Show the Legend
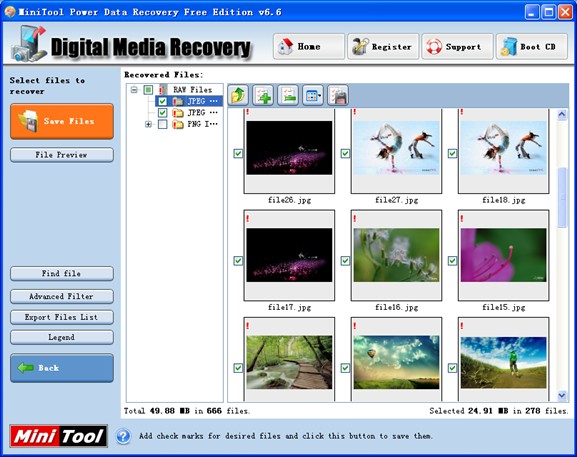Viewport: 577px width, 457px height. (x=62, y=337)
